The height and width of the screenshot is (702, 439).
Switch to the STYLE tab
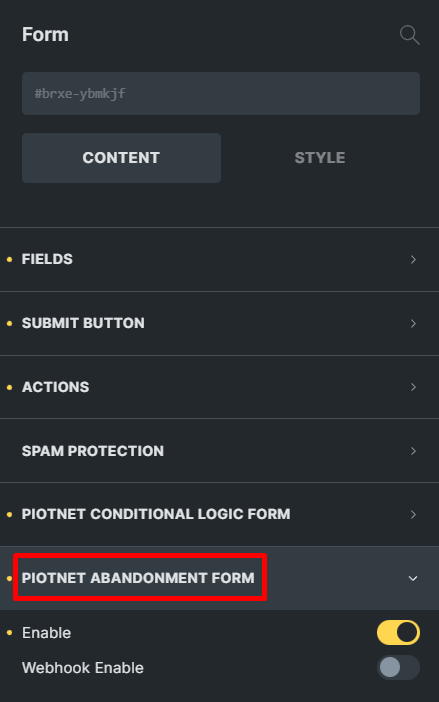tap(320, 158)
